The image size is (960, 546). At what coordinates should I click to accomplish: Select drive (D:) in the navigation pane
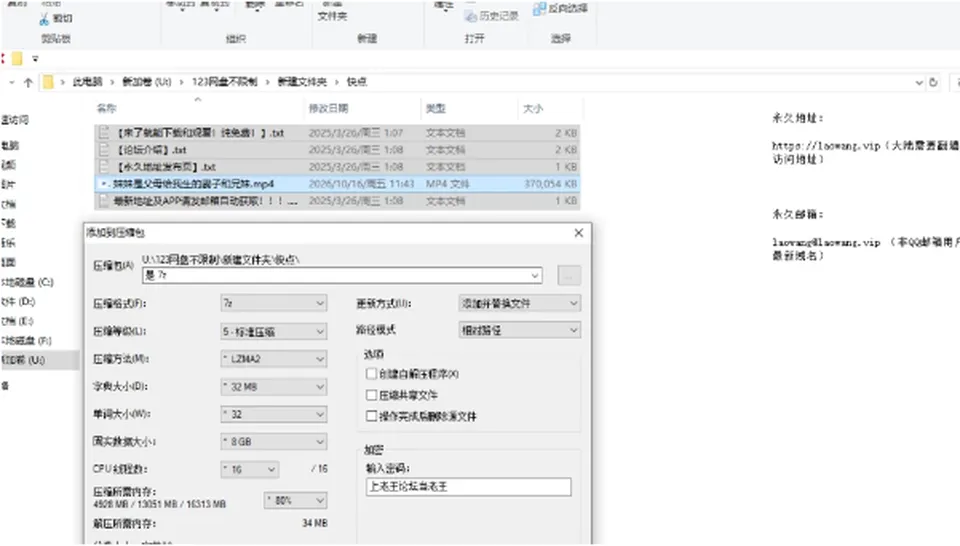pyautogui.click(x=18, y=302)
